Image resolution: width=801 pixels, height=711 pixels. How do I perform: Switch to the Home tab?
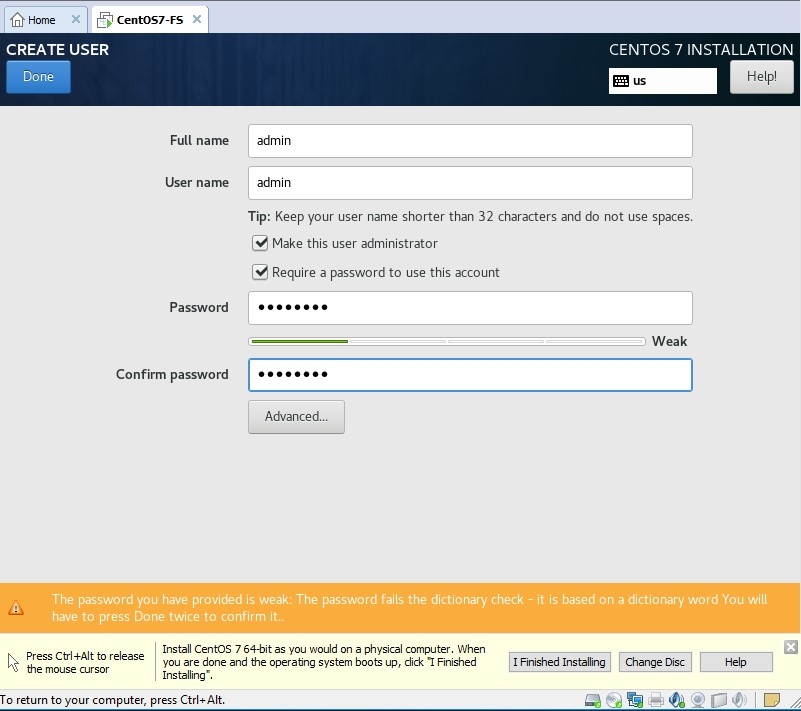pyautogui.click(x=34, y=20)
